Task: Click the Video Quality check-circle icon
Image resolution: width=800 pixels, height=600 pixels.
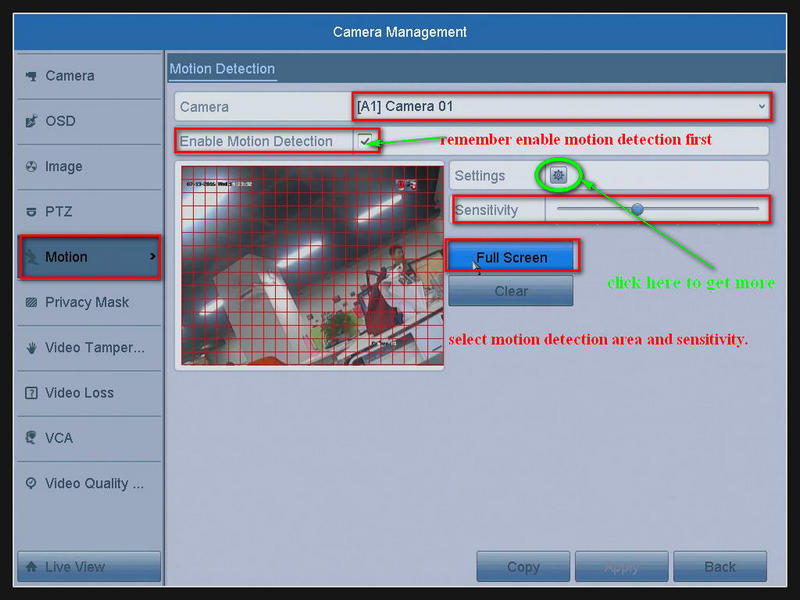Action: click(x=32, y=483)
